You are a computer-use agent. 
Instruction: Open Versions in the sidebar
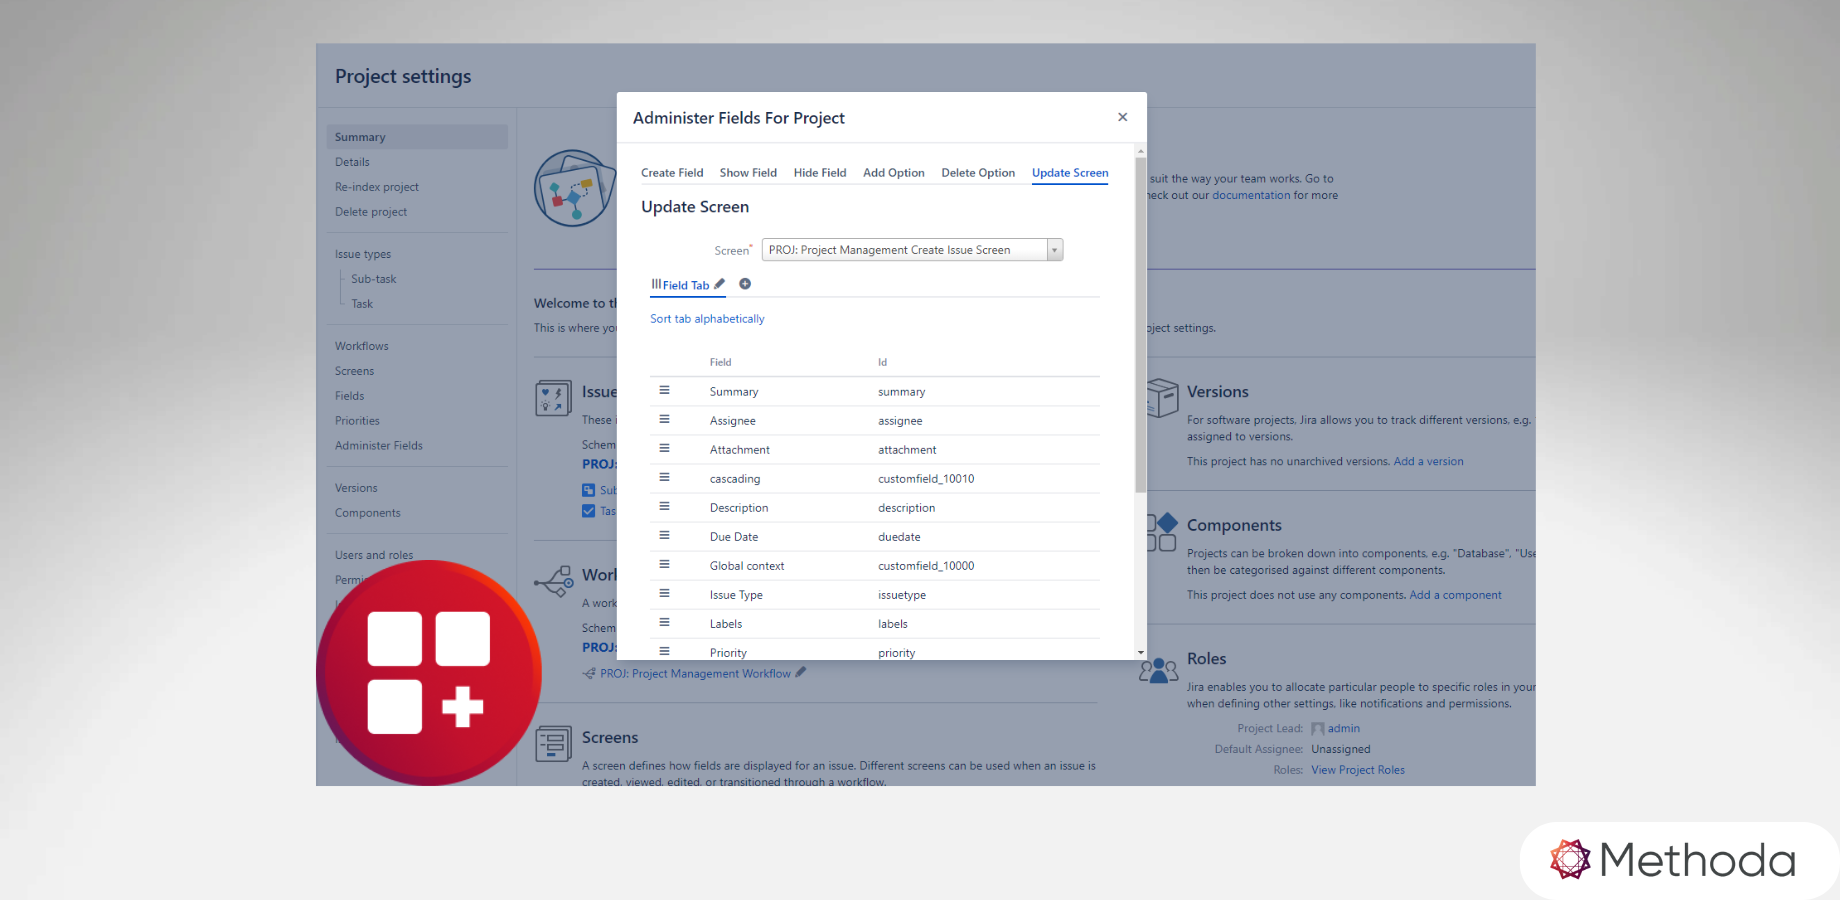tap(356, 488)
